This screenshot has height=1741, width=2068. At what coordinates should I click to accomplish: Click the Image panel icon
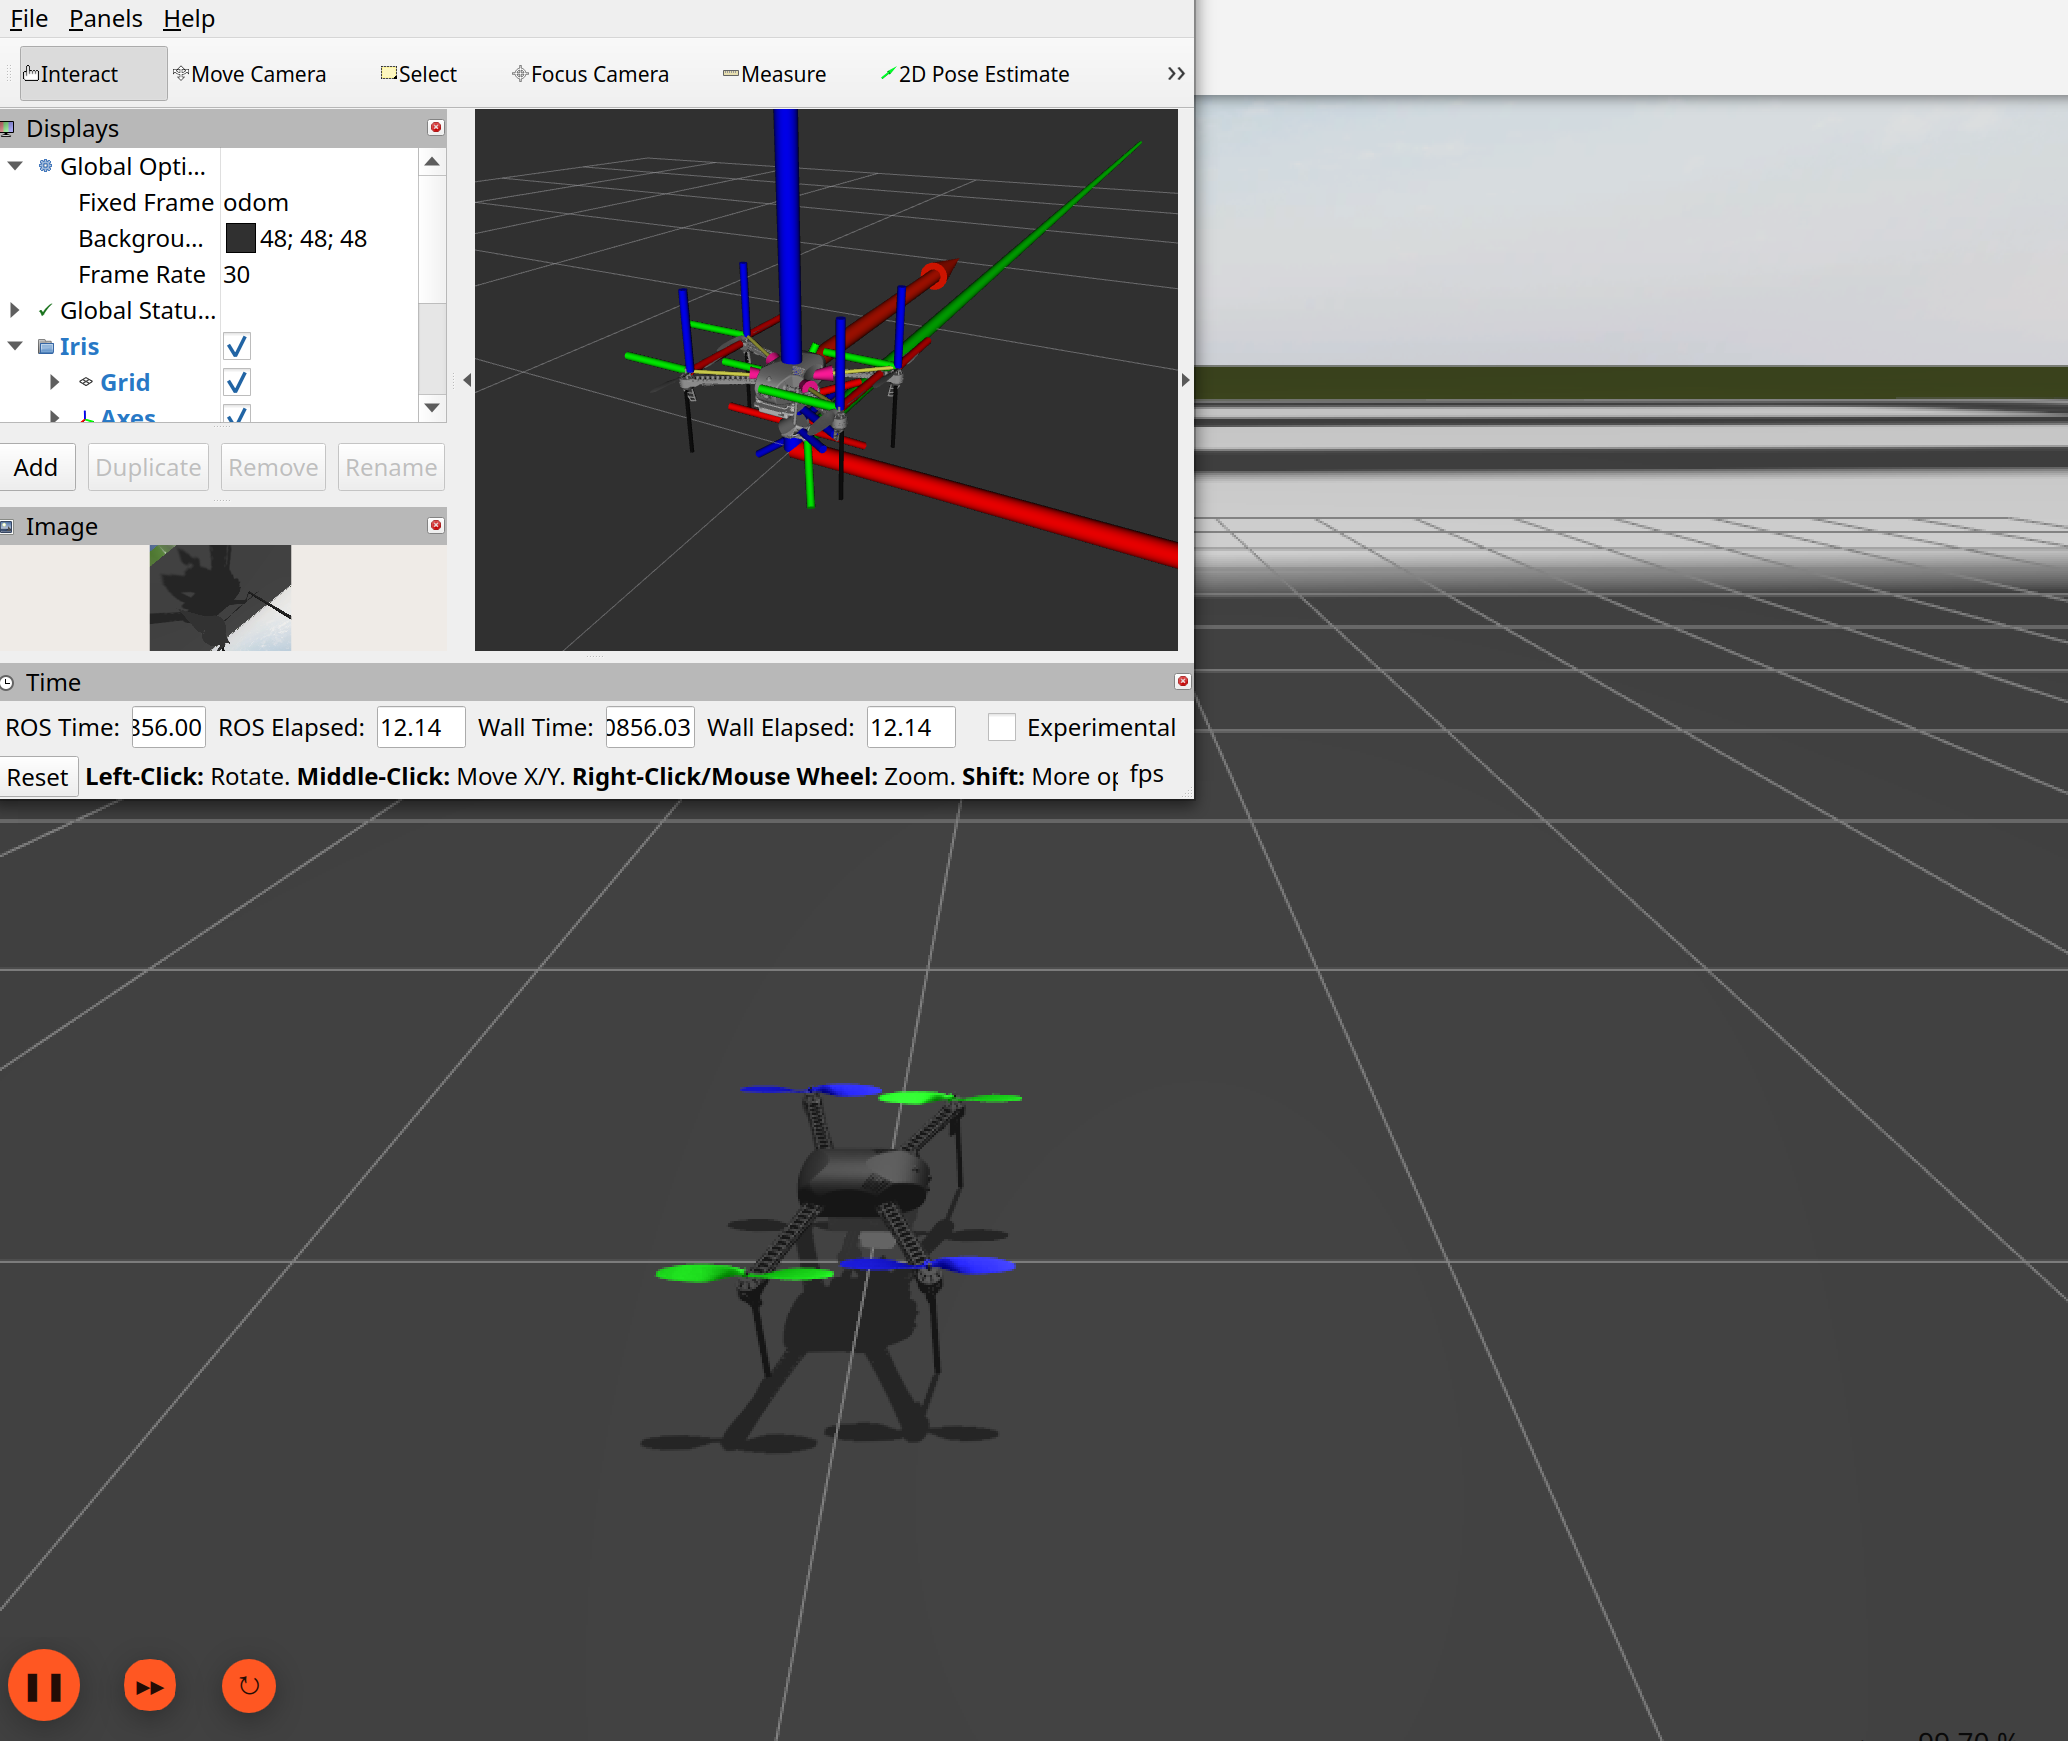coord(7,526)
